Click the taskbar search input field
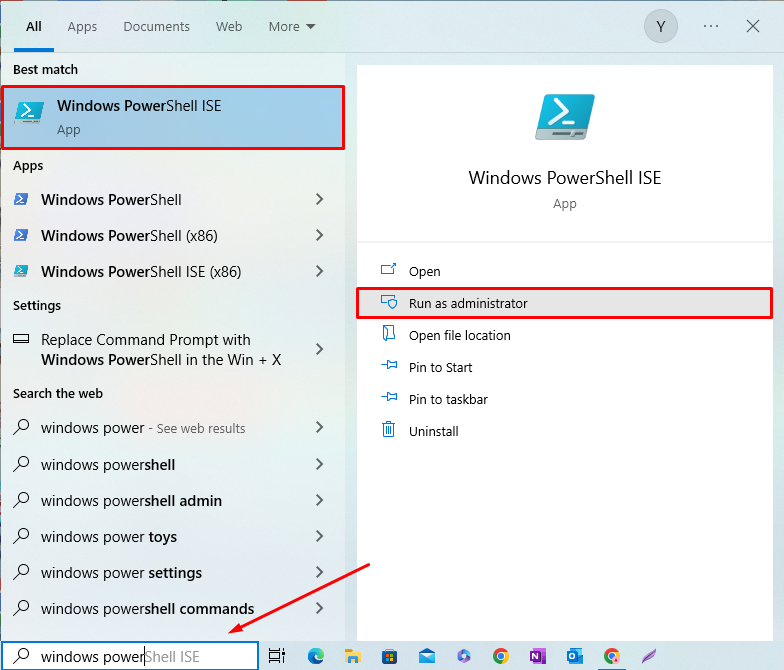The width and height of the screenshot is (784, 670). 130,656
